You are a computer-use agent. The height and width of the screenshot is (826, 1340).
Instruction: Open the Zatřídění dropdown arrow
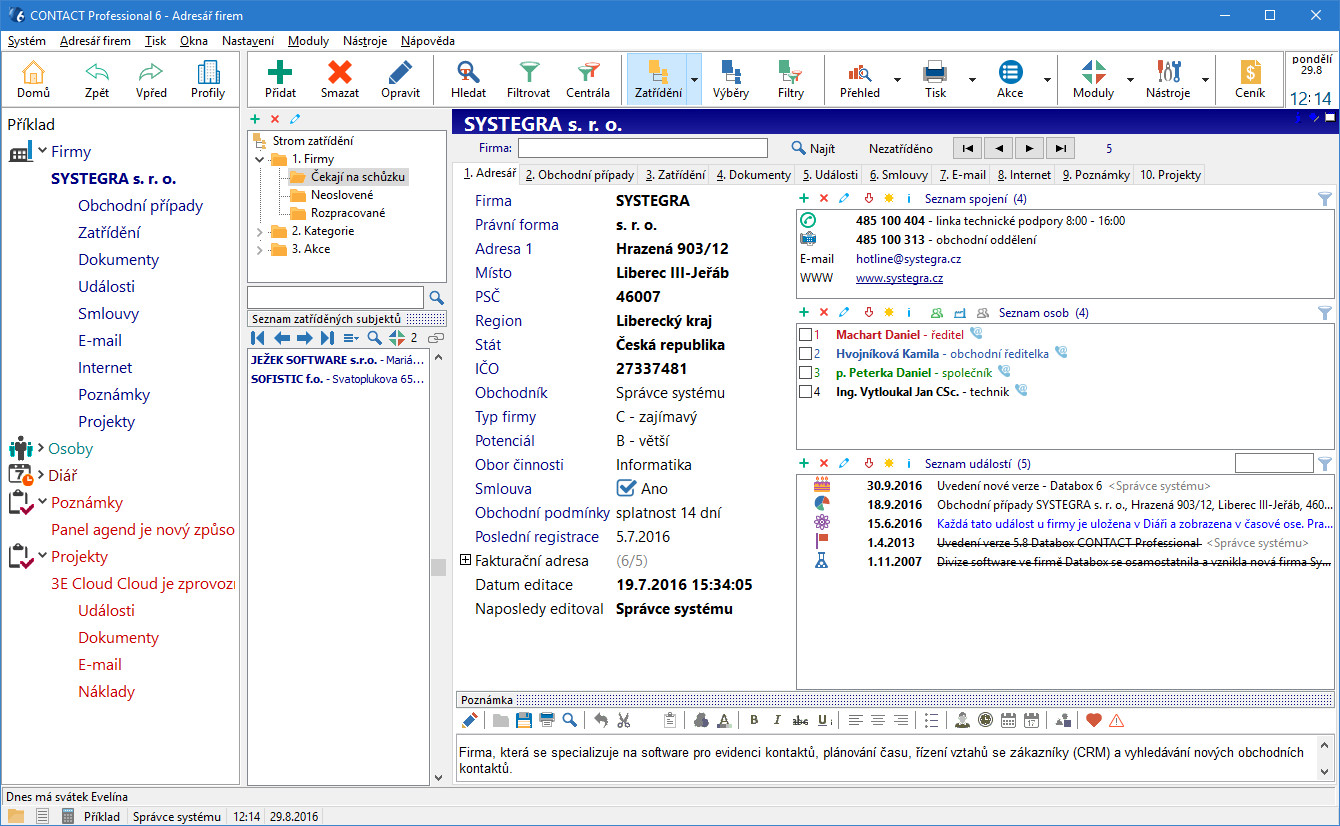coord(694,80)
